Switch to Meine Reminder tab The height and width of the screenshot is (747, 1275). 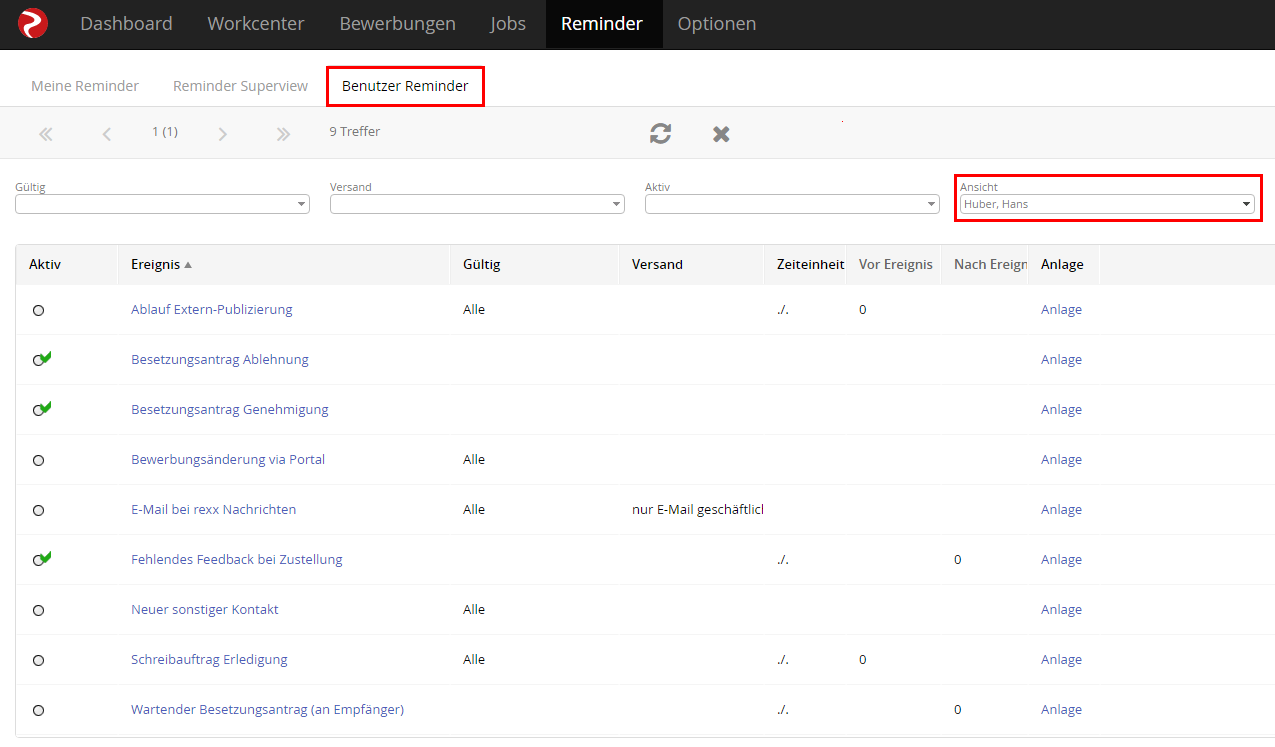tap(85, 86)
